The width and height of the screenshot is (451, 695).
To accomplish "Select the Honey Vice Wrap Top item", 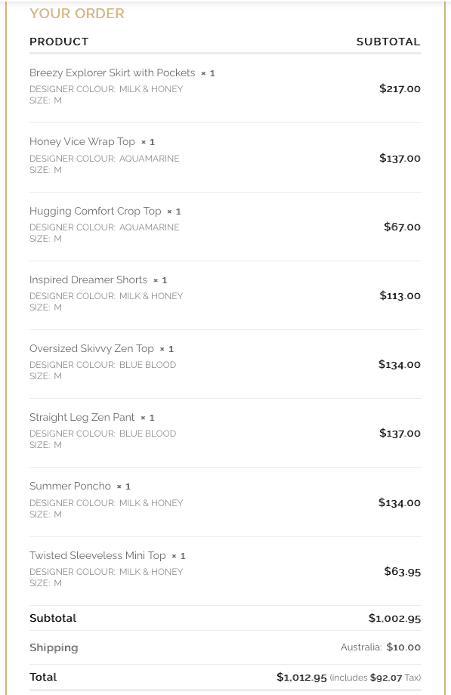I will [x=82, y=142].
